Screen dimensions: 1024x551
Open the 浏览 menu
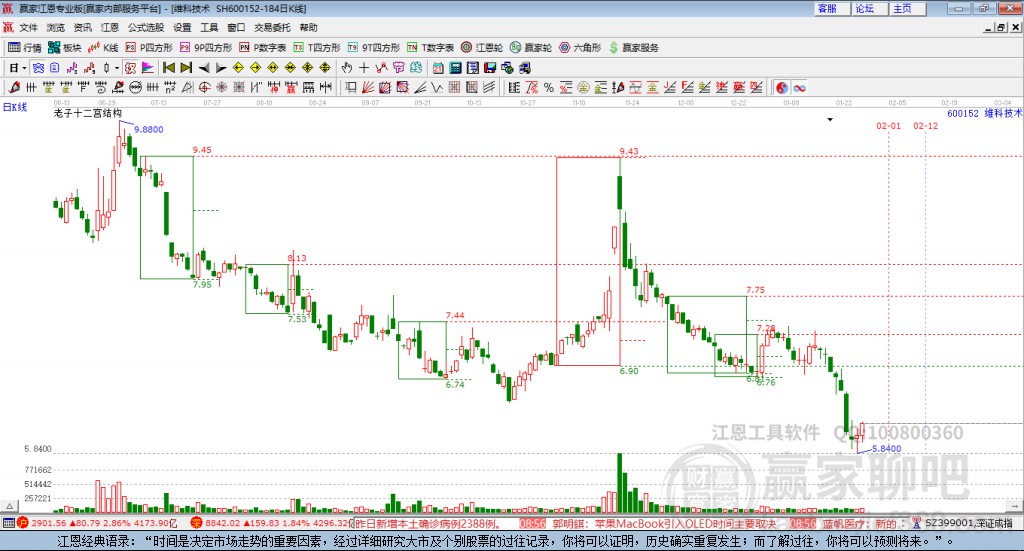(x=56, y=27)
